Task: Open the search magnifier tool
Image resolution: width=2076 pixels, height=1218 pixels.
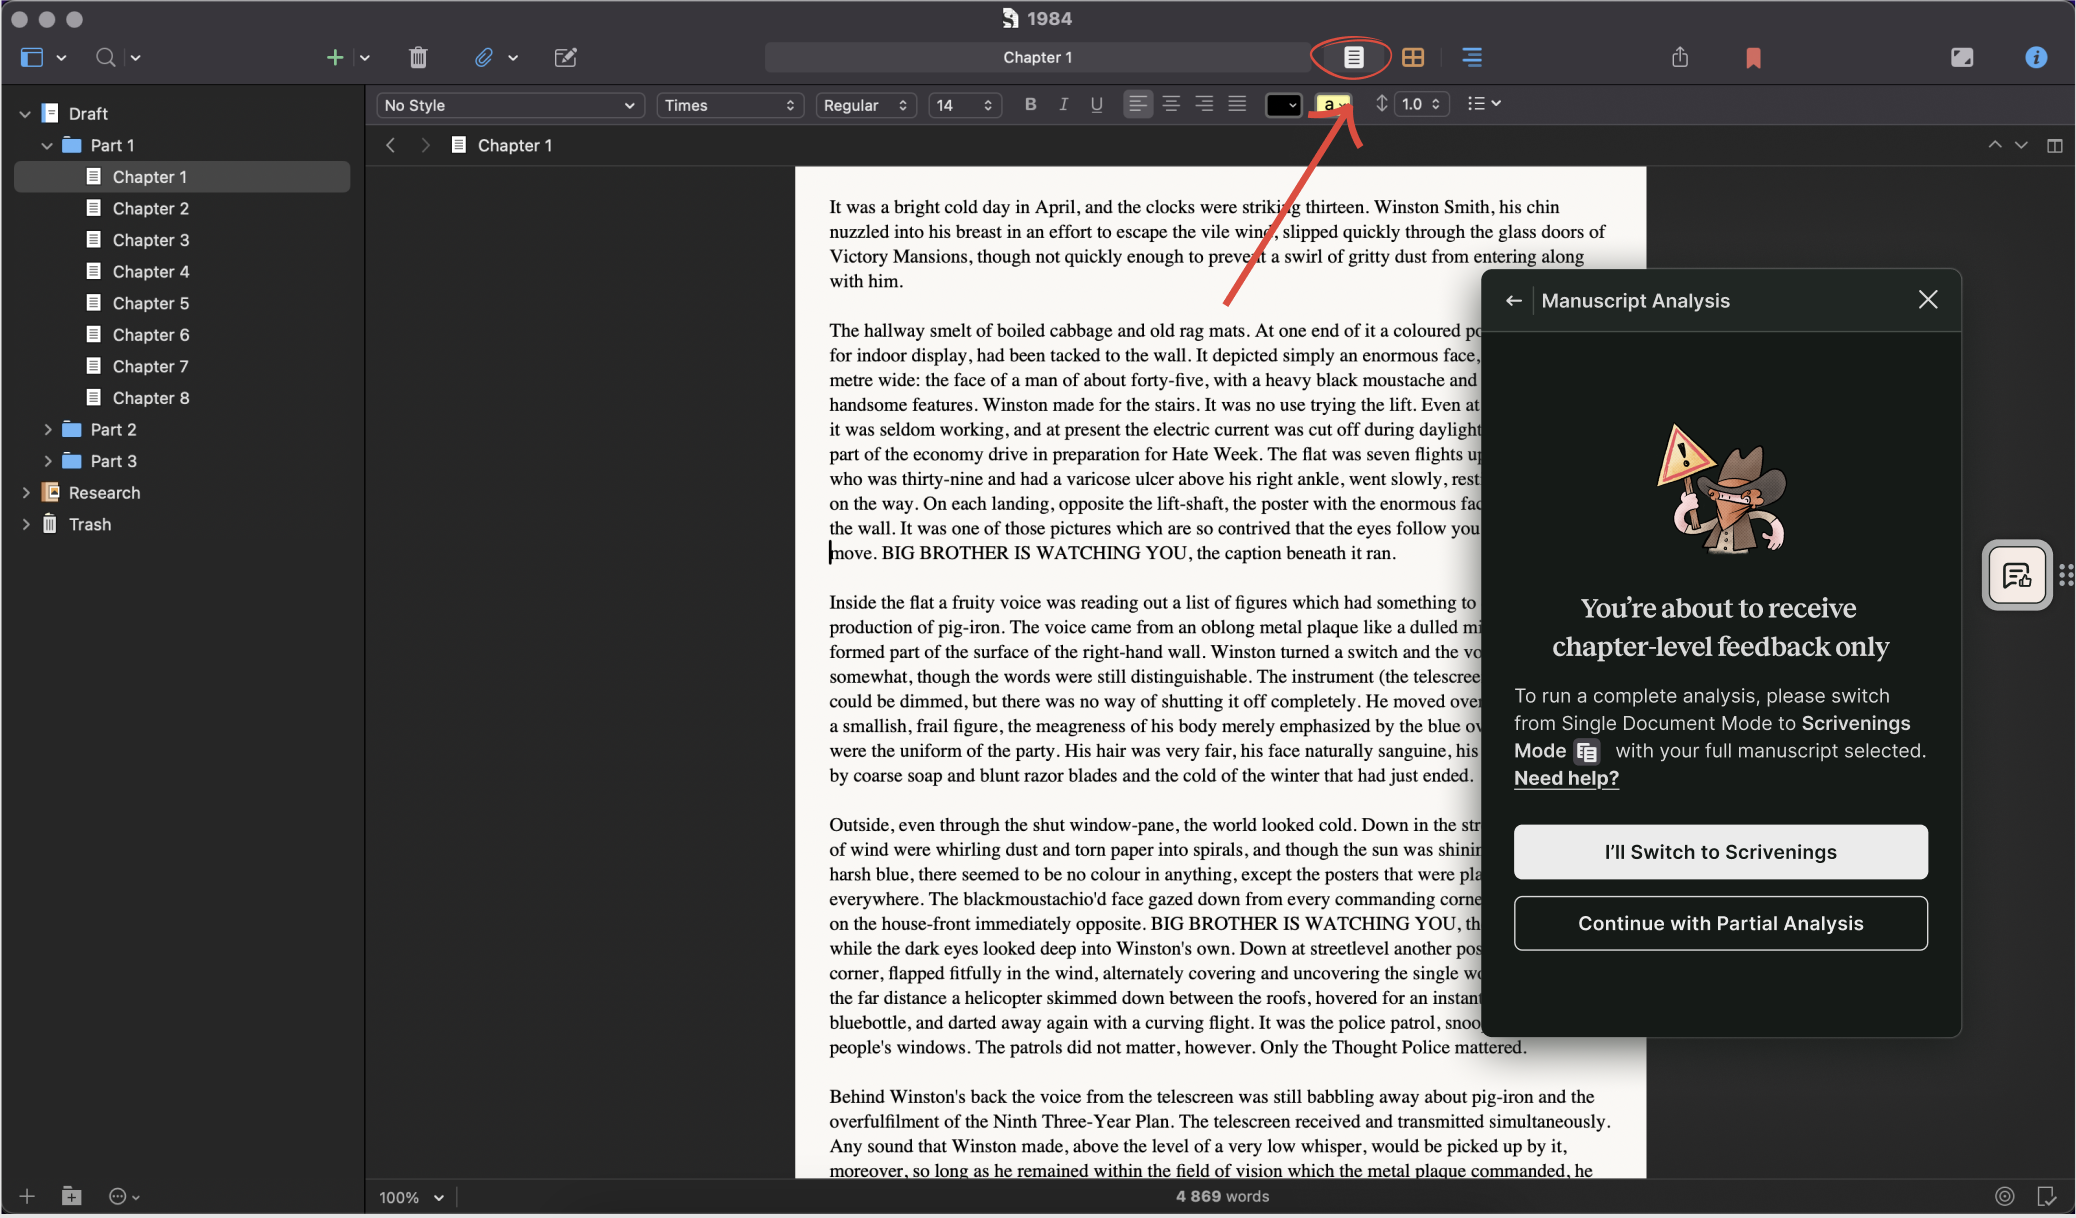Action: tap(105, 57)
